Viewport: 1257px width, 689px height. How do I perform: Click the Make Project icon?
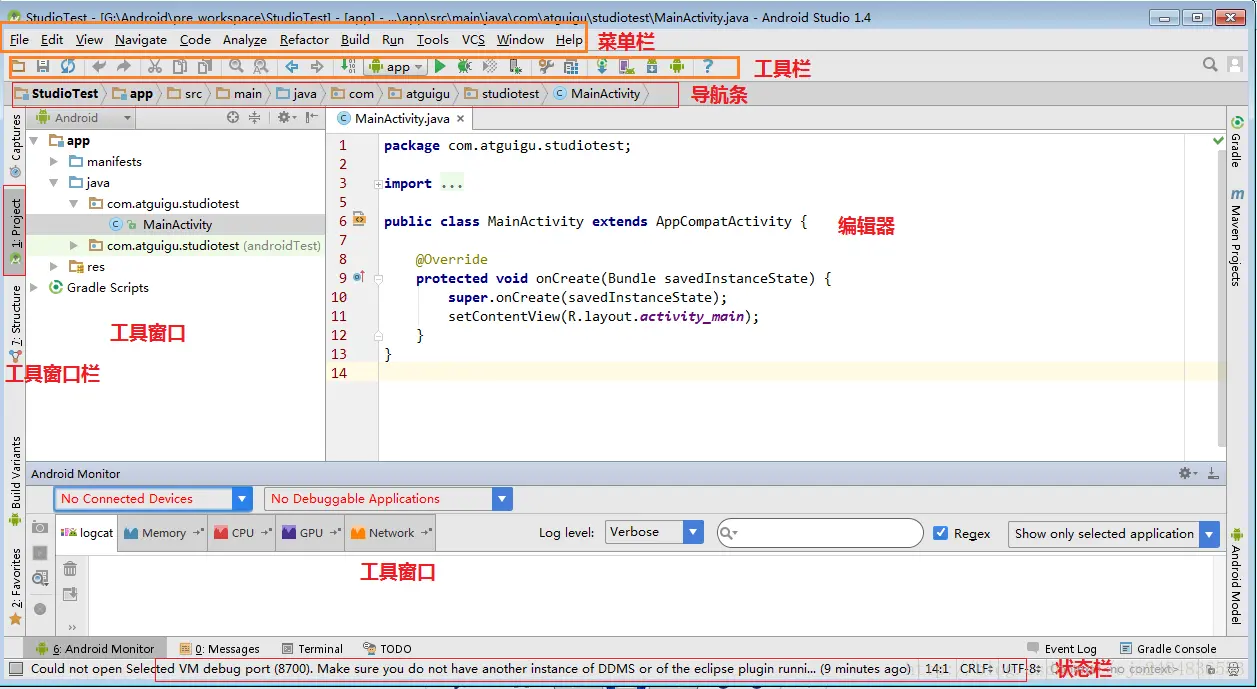click(348, 67)
